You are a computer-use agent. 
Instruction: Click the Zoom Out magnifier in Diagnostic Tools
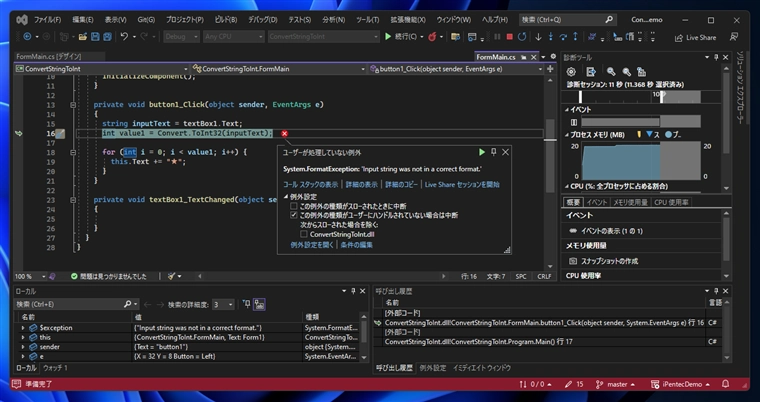[626, 72]
